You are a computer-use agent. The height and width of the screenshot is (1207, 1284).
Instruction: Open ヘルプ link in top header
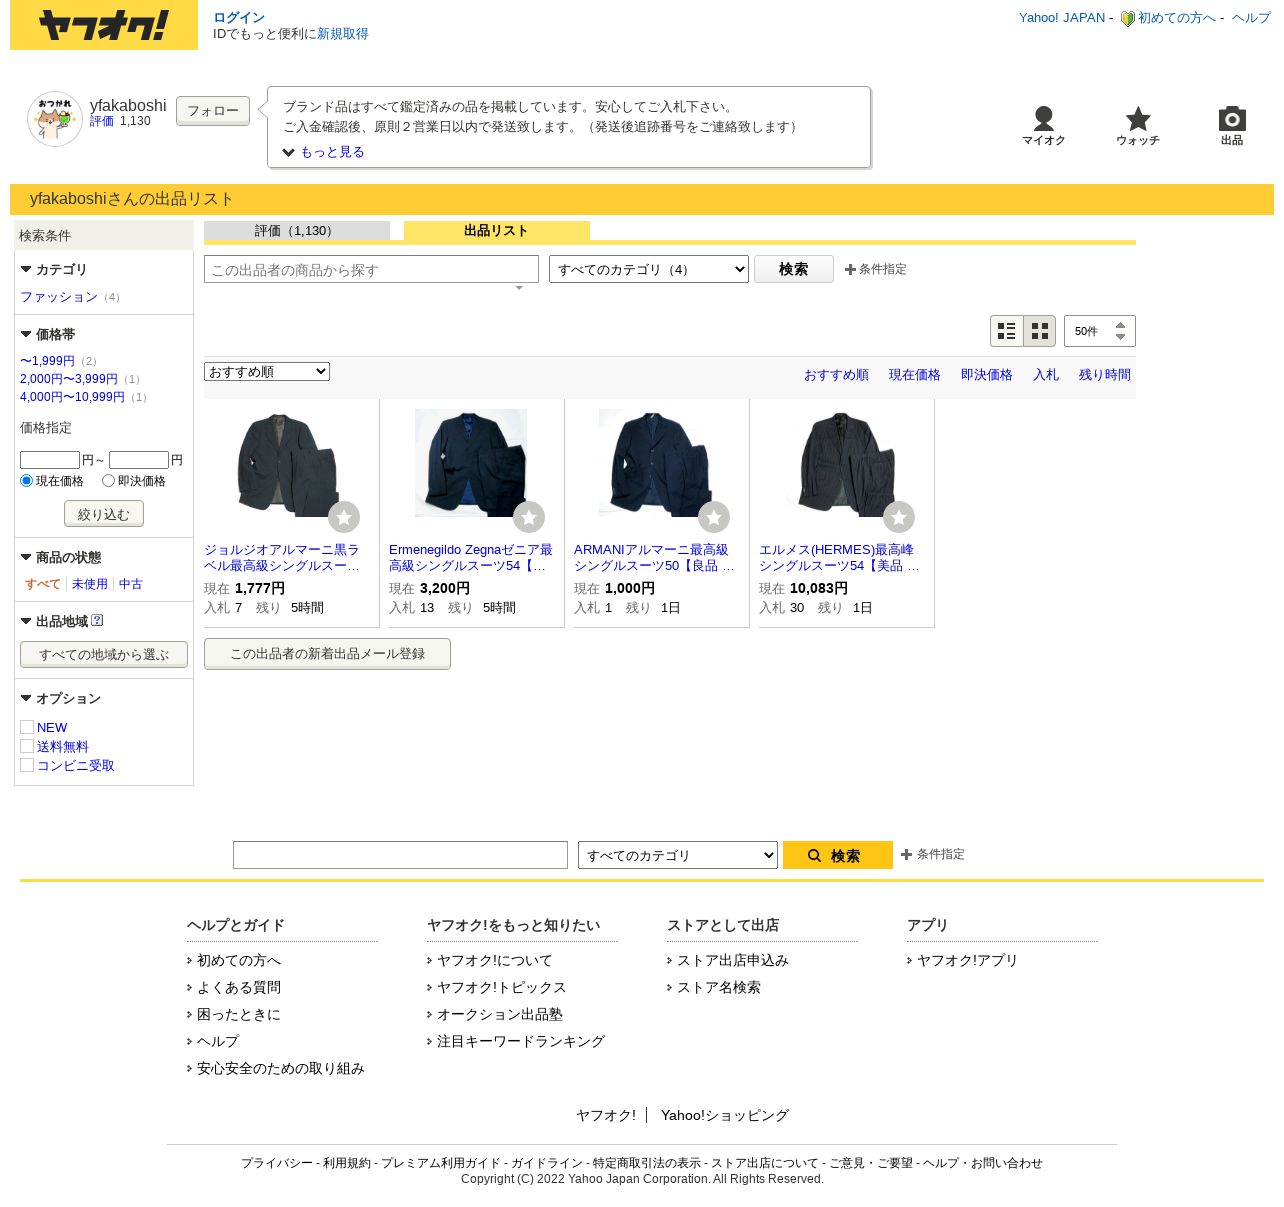tap(1251, 18)
